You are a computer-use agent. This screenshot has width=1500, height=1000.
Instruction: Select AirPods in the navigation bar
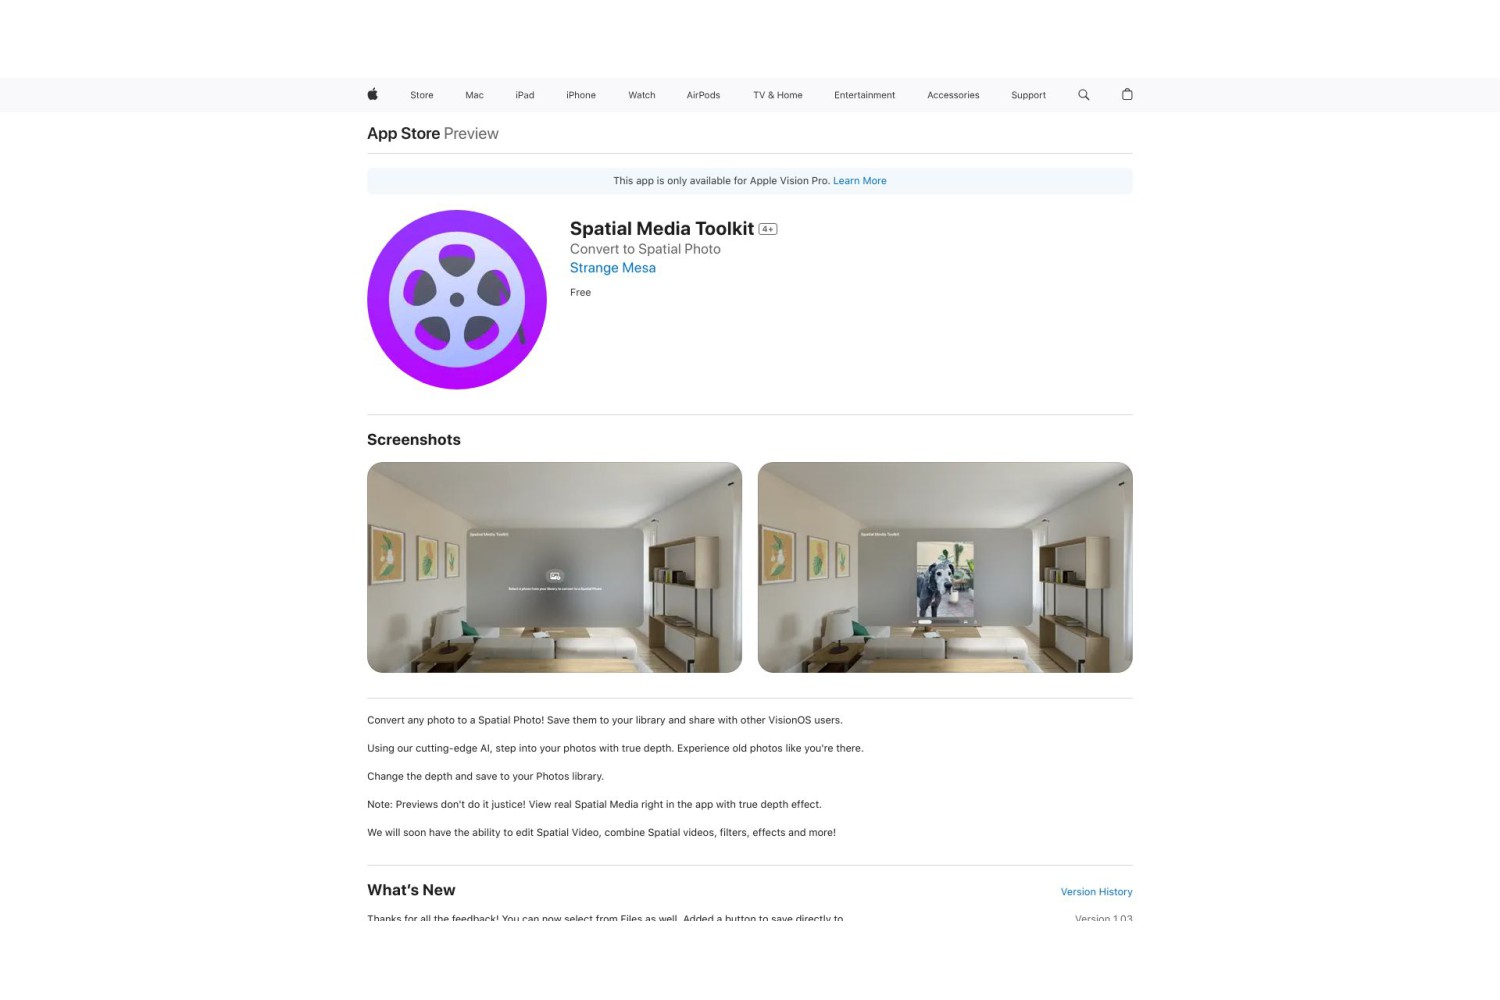703,95
